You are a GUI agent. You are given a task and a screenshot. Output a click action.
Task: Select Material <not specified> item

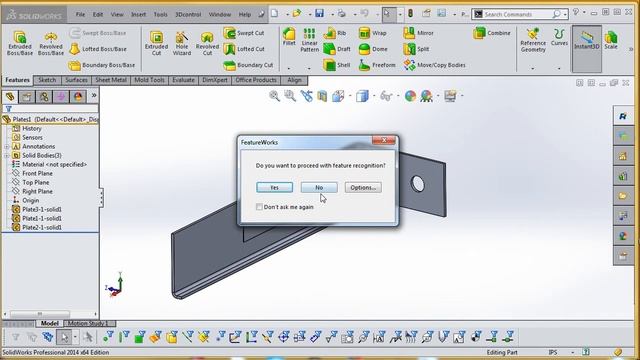(x=49, y=164)
